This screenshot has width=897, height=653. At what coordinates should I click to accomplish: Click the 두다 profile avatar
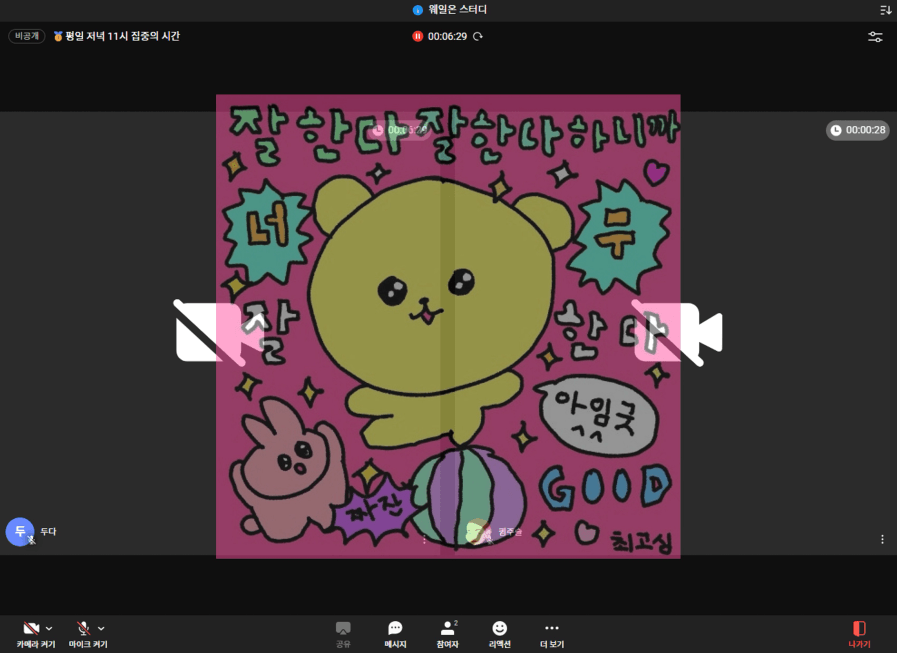click(19, 532)
